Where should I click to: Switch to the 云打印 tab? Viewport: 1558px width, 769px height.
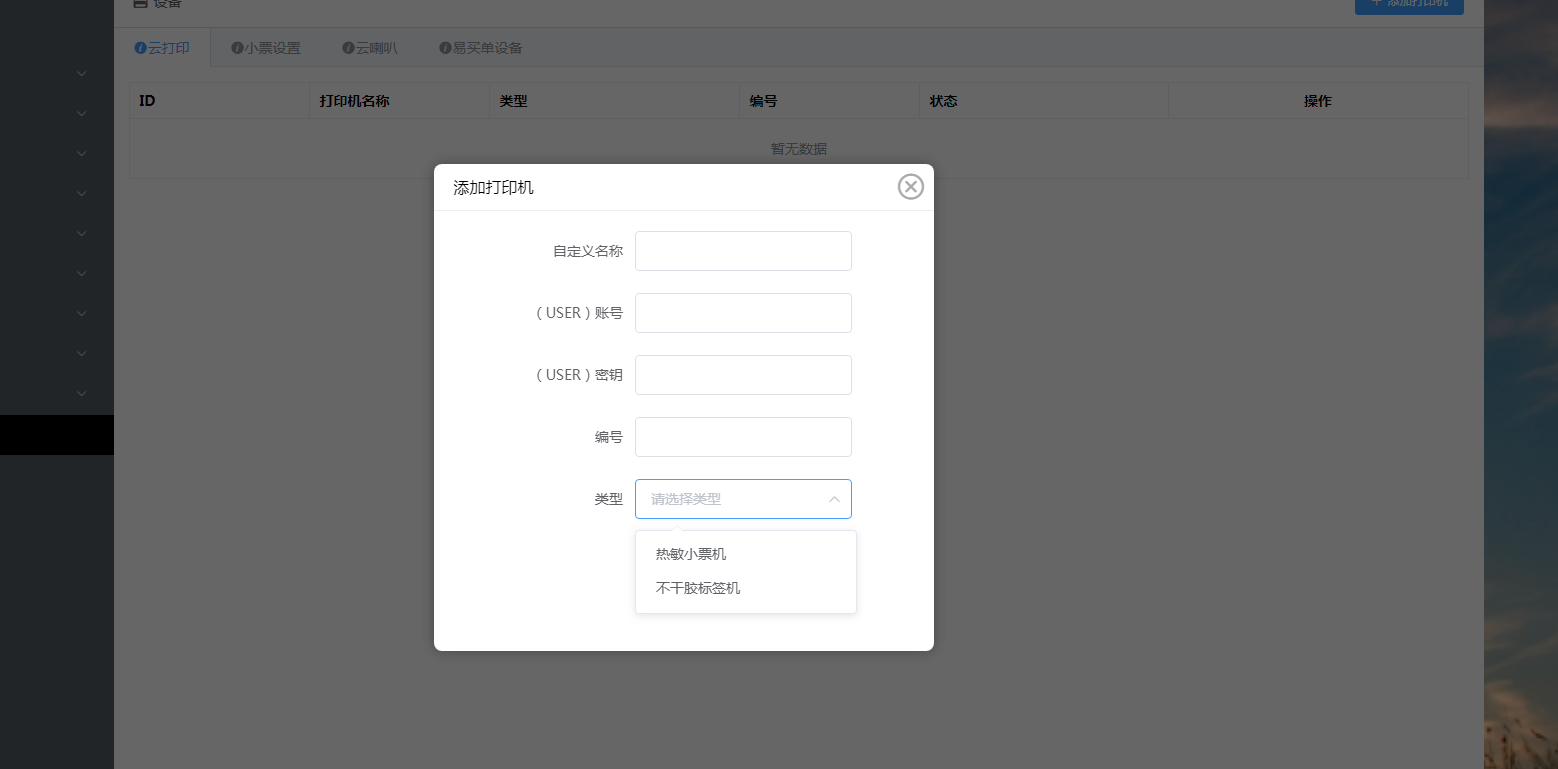click(x=162, y=47)
